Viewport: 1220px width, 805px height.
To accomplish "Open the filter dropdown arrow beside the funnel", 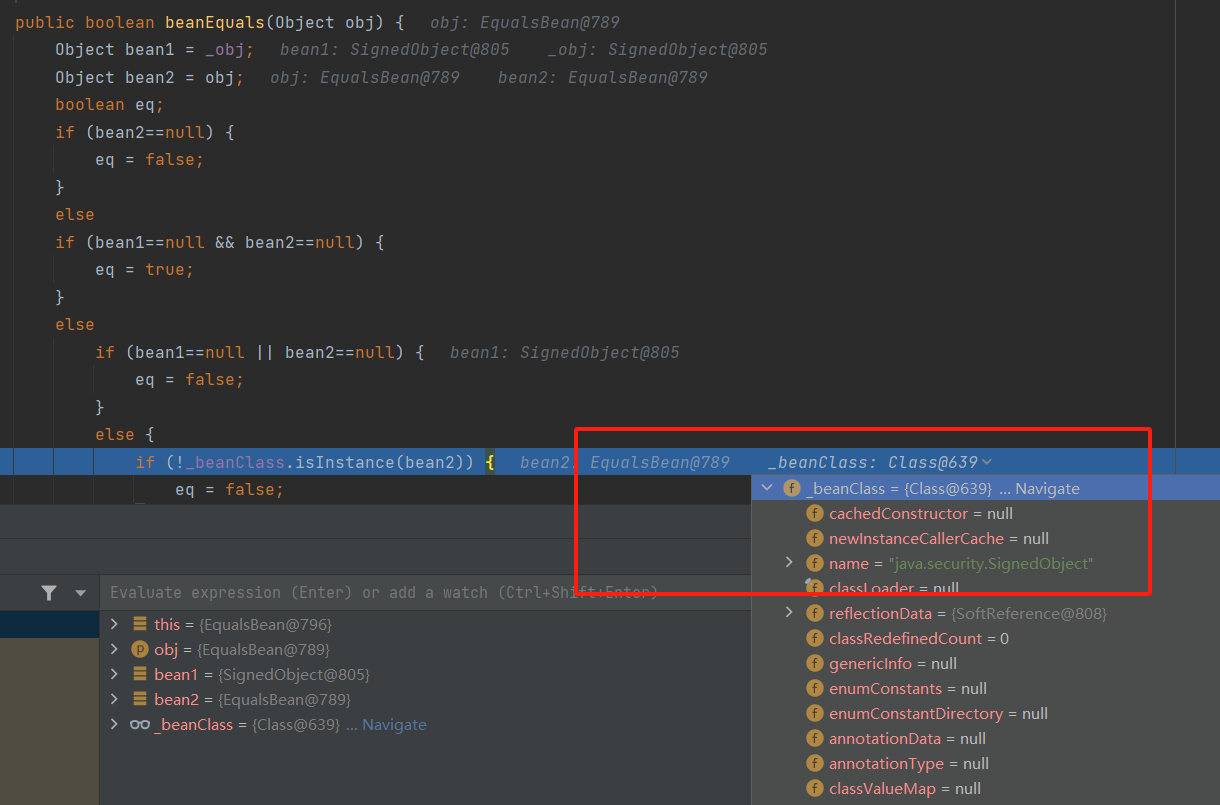I will [81, 593].
